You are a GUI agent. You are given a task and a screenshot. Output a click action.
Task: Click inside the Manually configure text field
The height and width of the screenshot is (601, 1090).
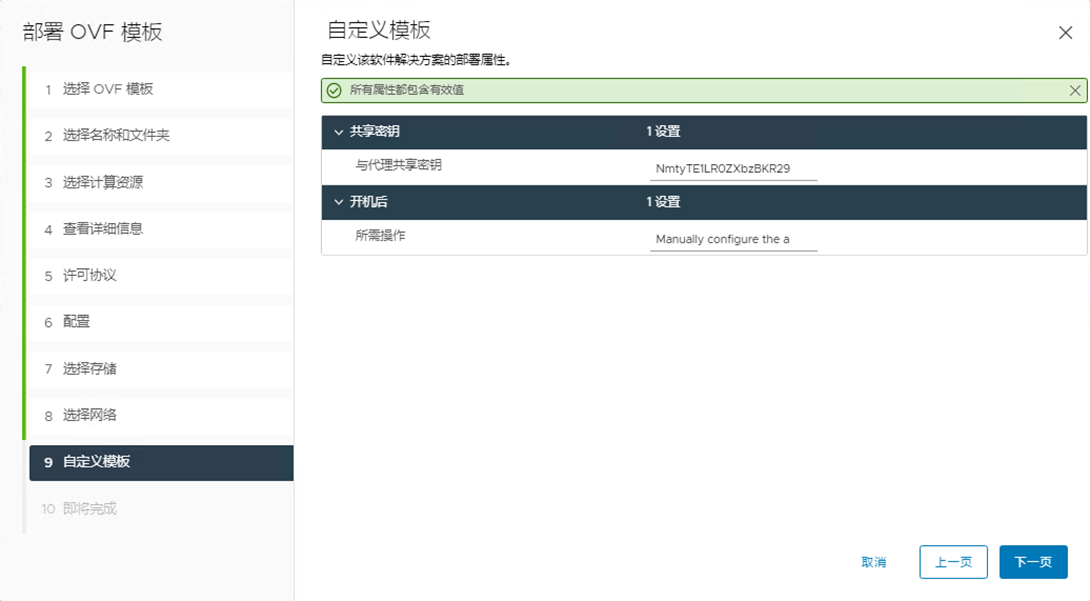733,238
